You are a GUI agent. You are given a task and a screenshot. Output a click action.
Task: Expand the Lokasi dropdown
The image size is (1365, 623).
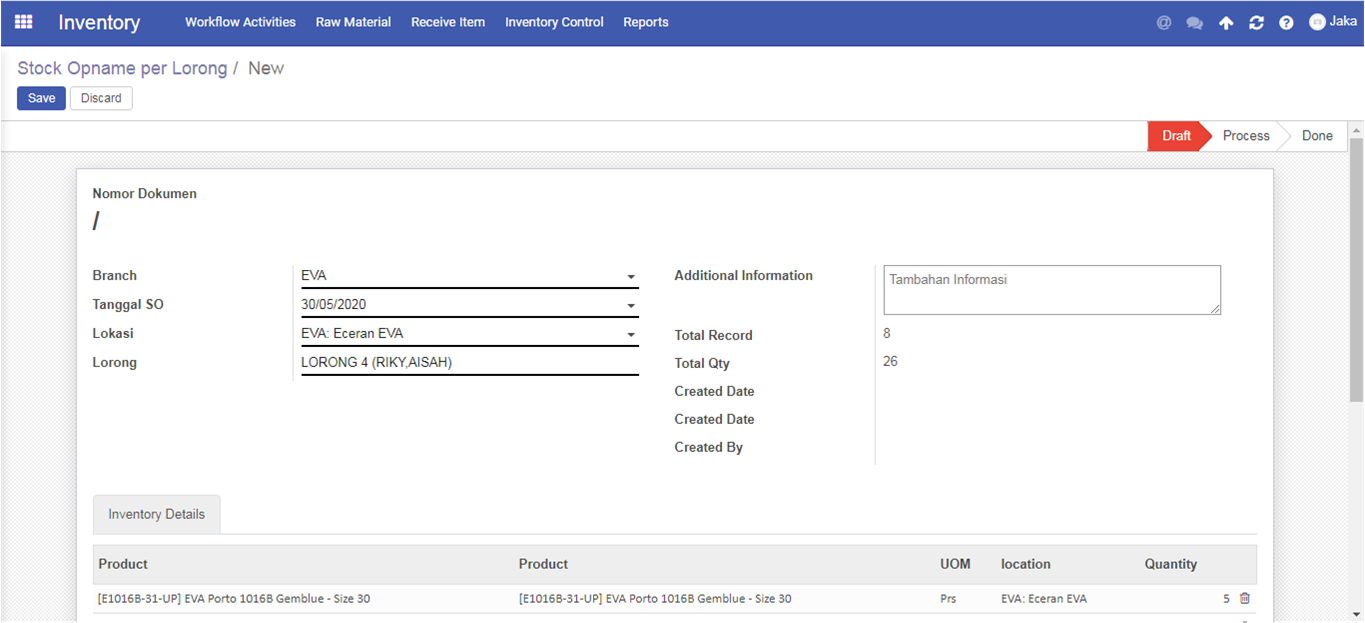(631, 334)
